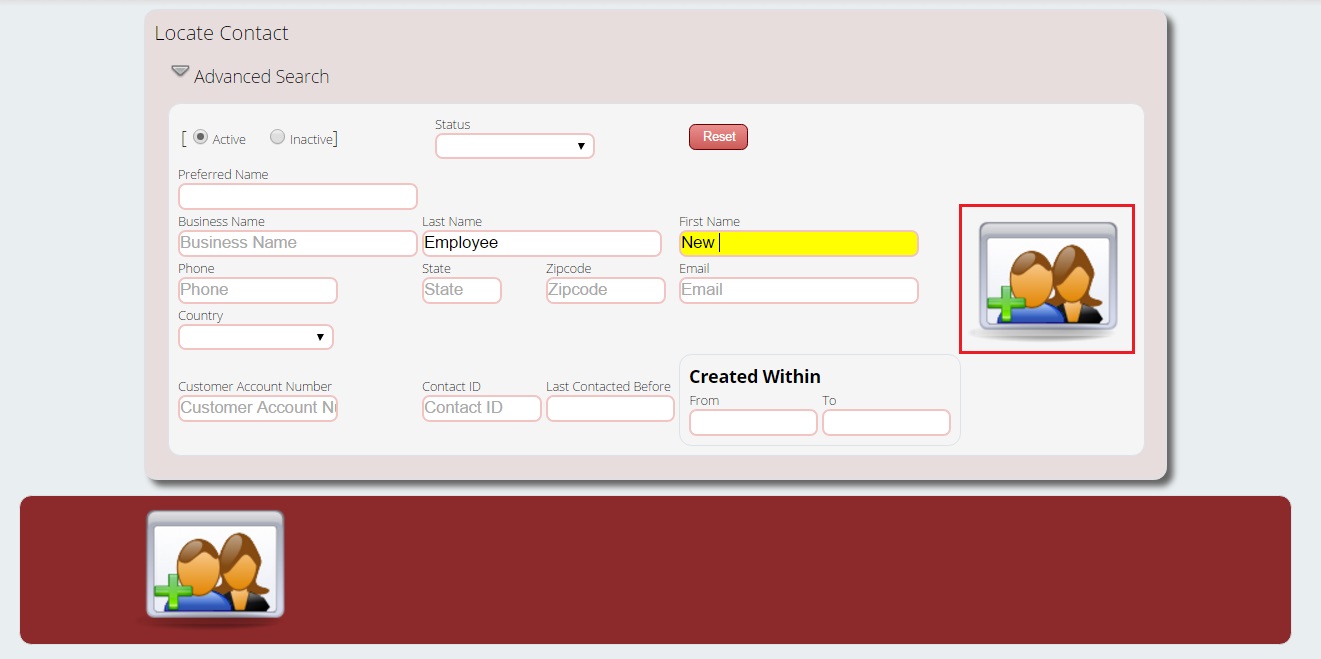
Task: Click the State input field
Action: (461, 290)
